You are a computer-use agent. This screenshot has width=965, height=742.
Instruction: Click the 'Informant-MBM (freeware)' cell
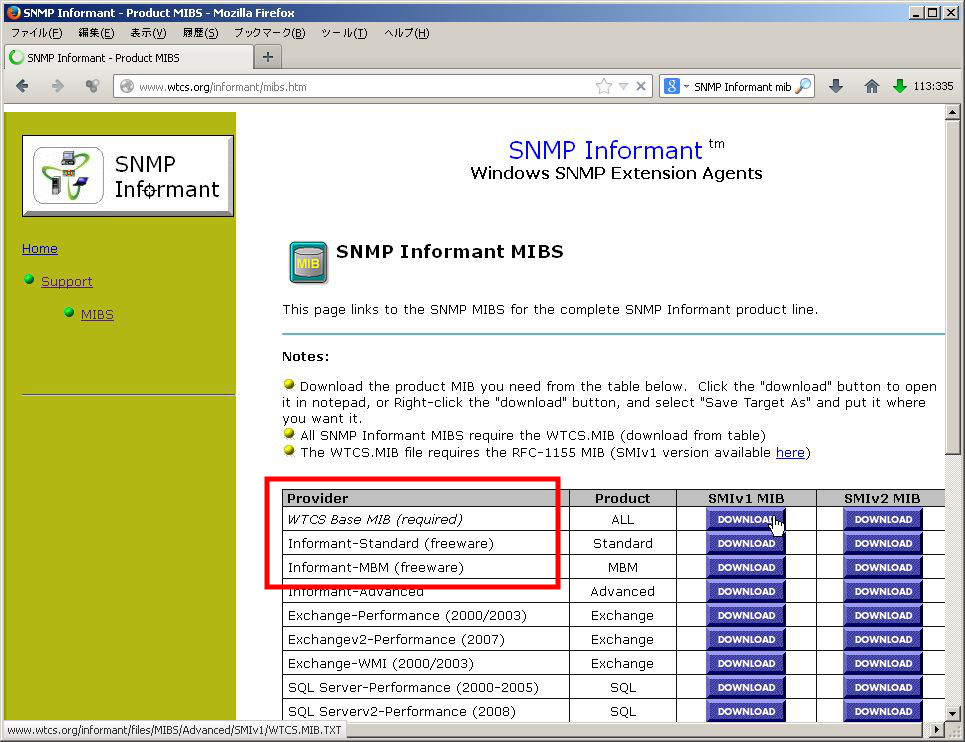(425, 567)
